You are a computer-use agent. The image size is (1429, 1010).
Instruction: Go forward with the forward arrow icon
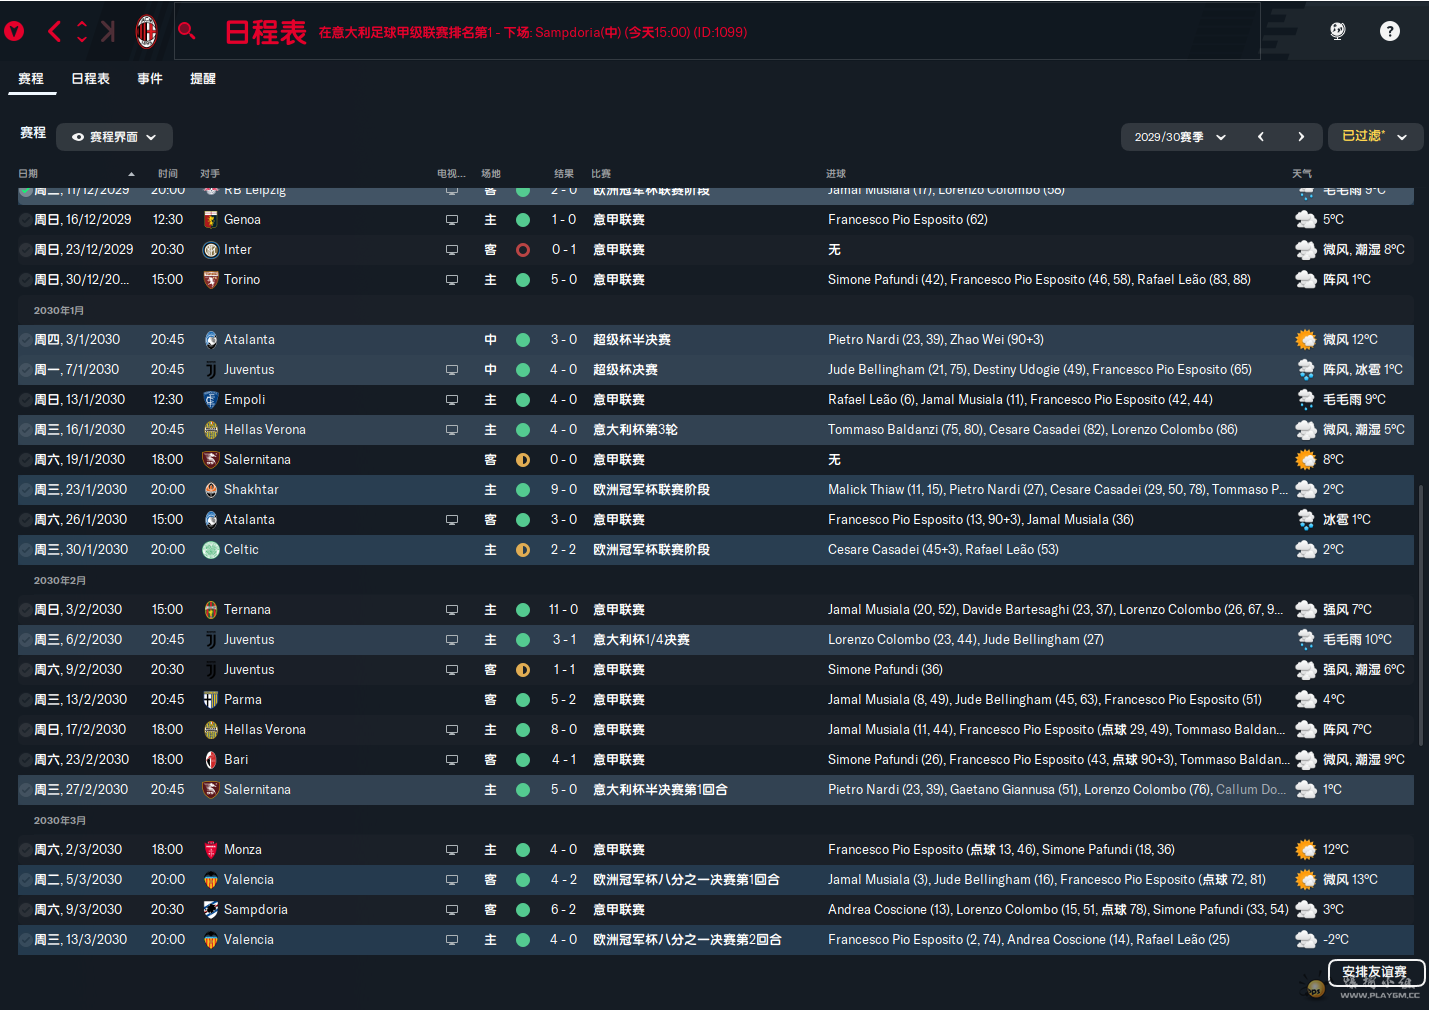108,31
